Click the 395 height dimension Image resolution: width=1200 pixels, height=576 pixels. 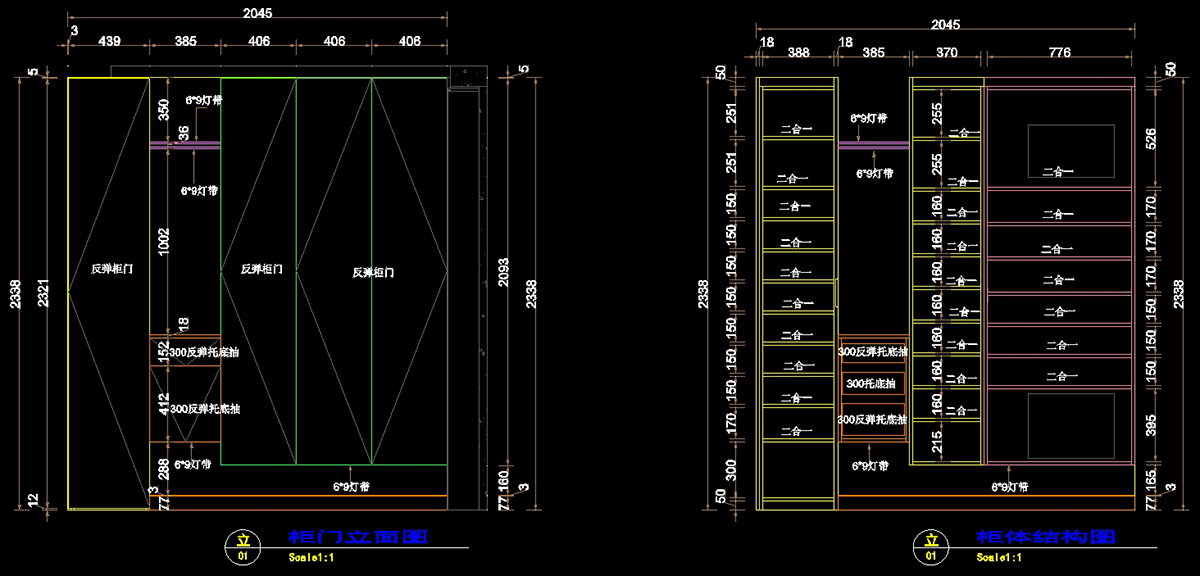coord(1150,426)
